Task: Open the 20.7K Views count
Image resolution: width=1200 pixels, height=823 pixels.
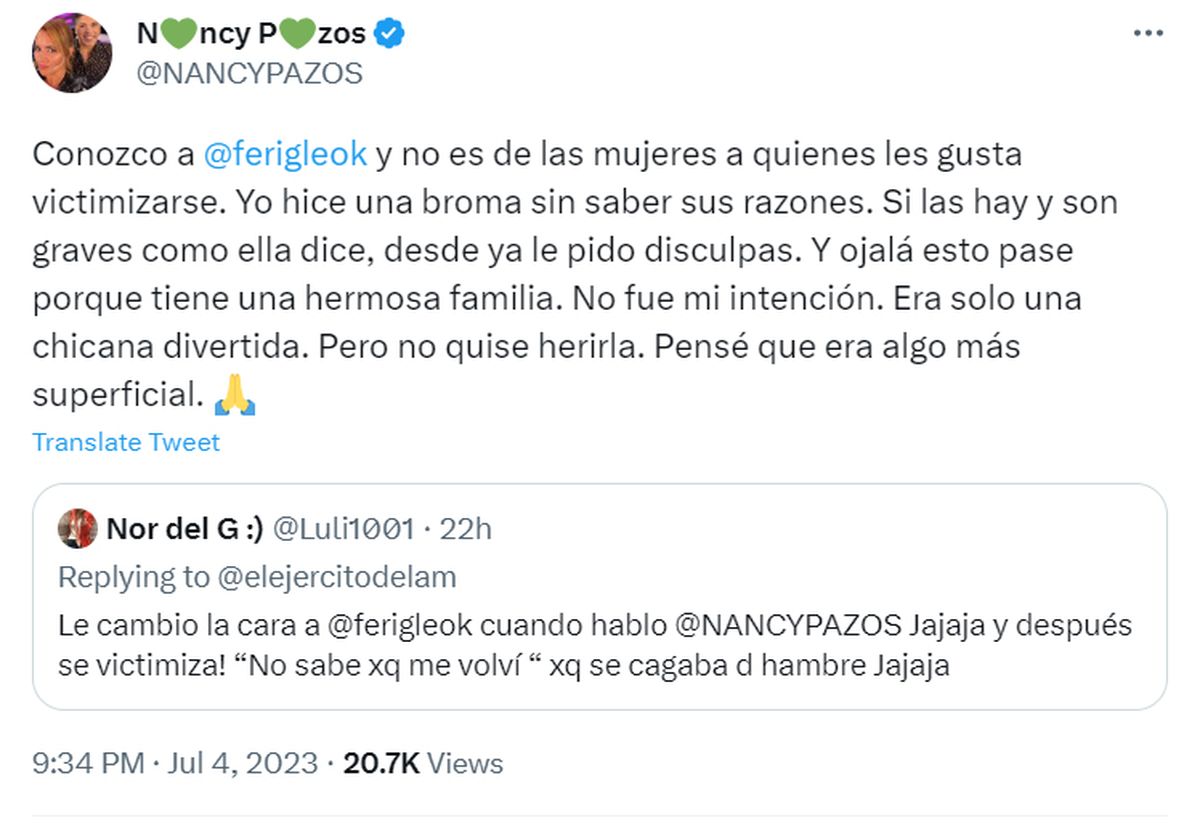Action: click(423, 764)
